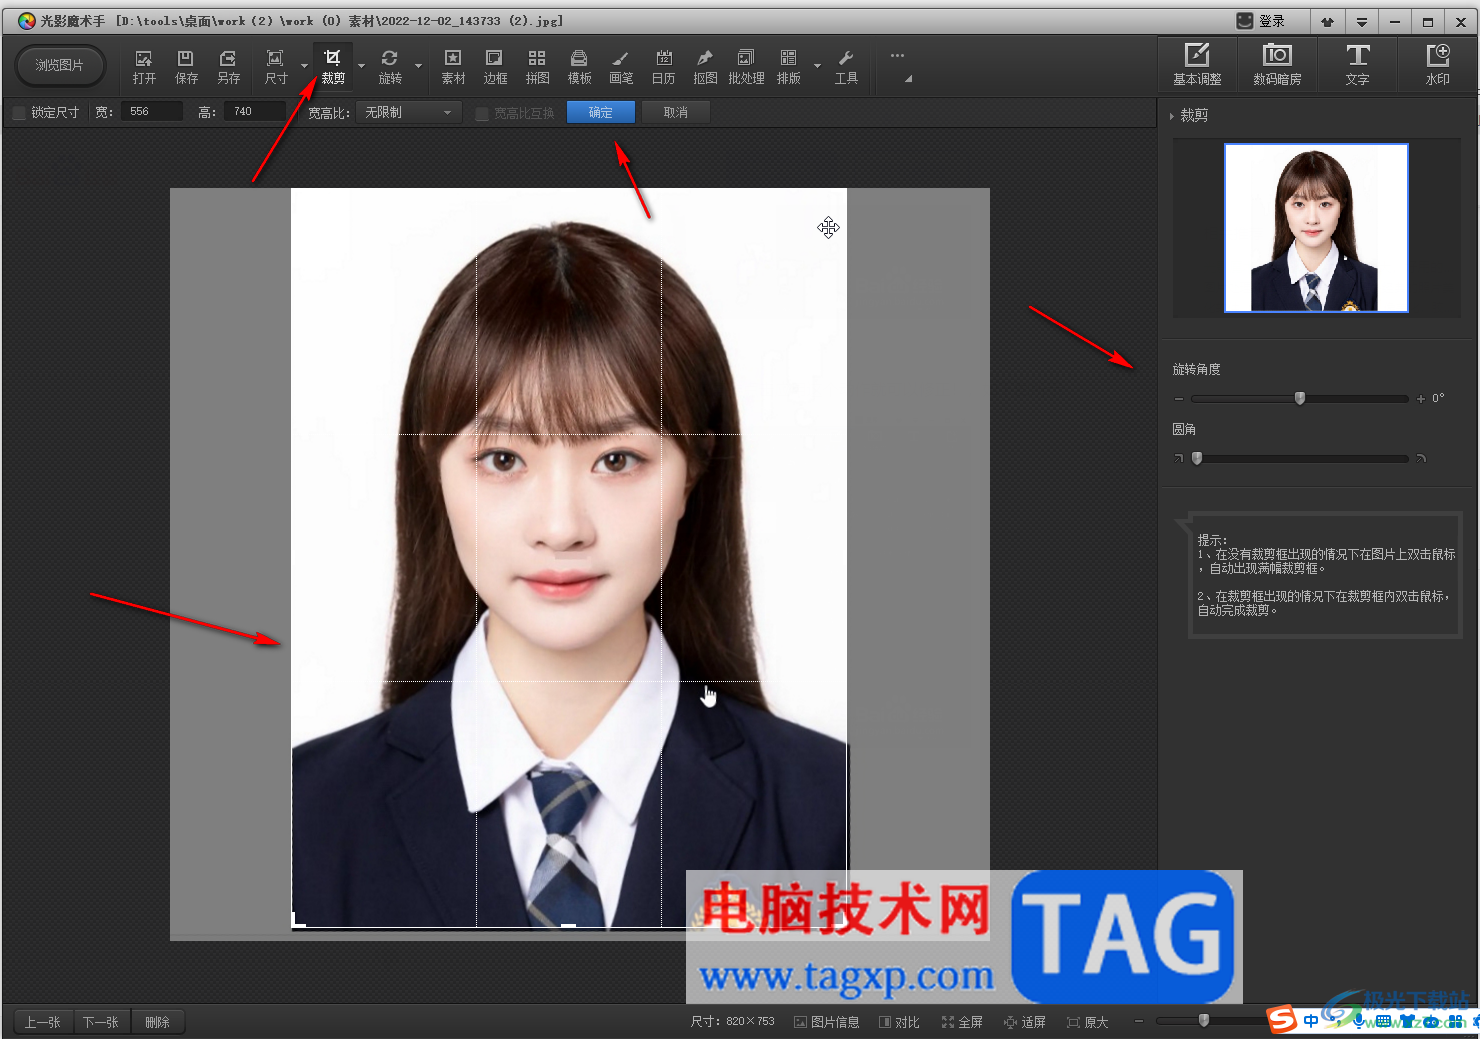
Task: Click the 取消 cancel button
Action: [676, 113]
